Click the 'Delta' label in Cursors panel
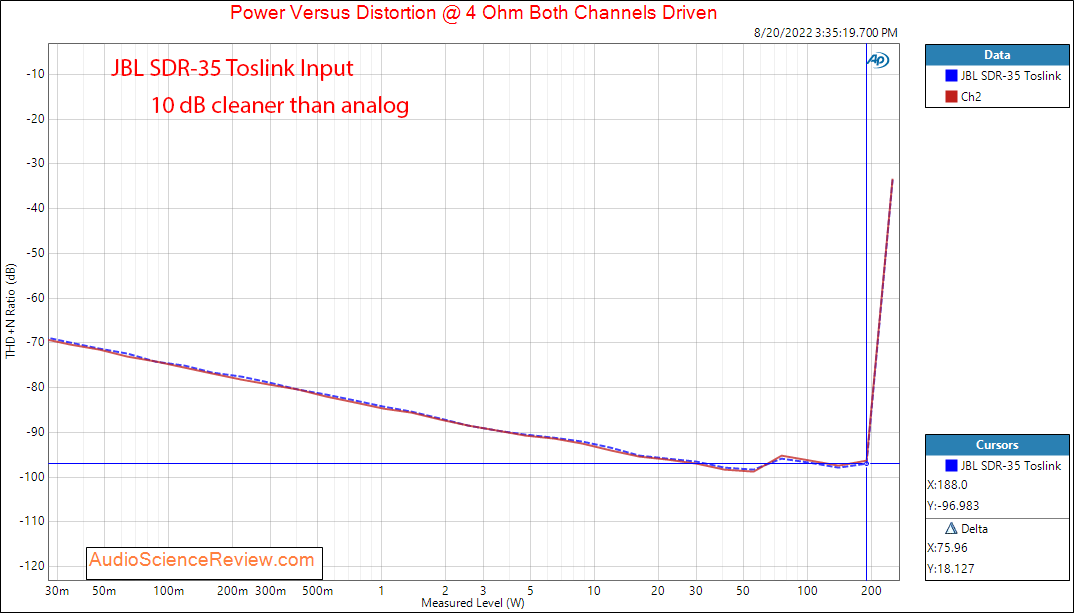Screen dimensions: 1074x613 click(975, 529)
